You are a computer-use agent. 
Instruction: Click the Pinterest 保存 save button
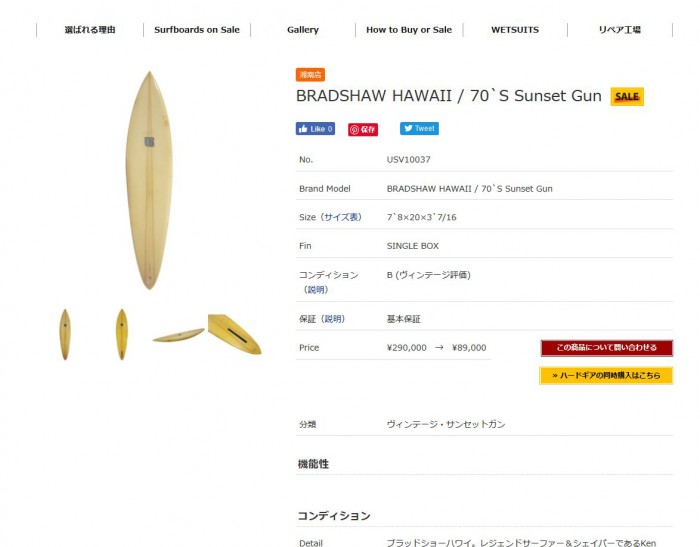[363, 129]
